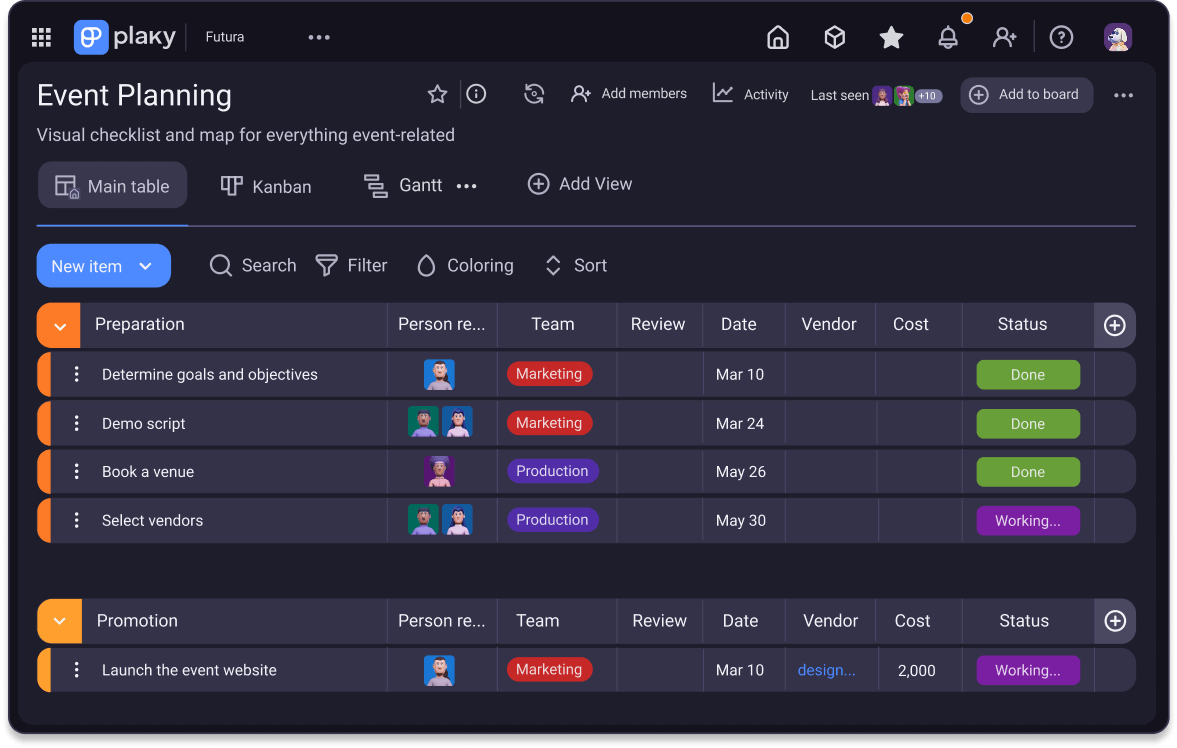Open the cube icon in top bar
Screen dimensions: 1177x748
coord(834,37)
